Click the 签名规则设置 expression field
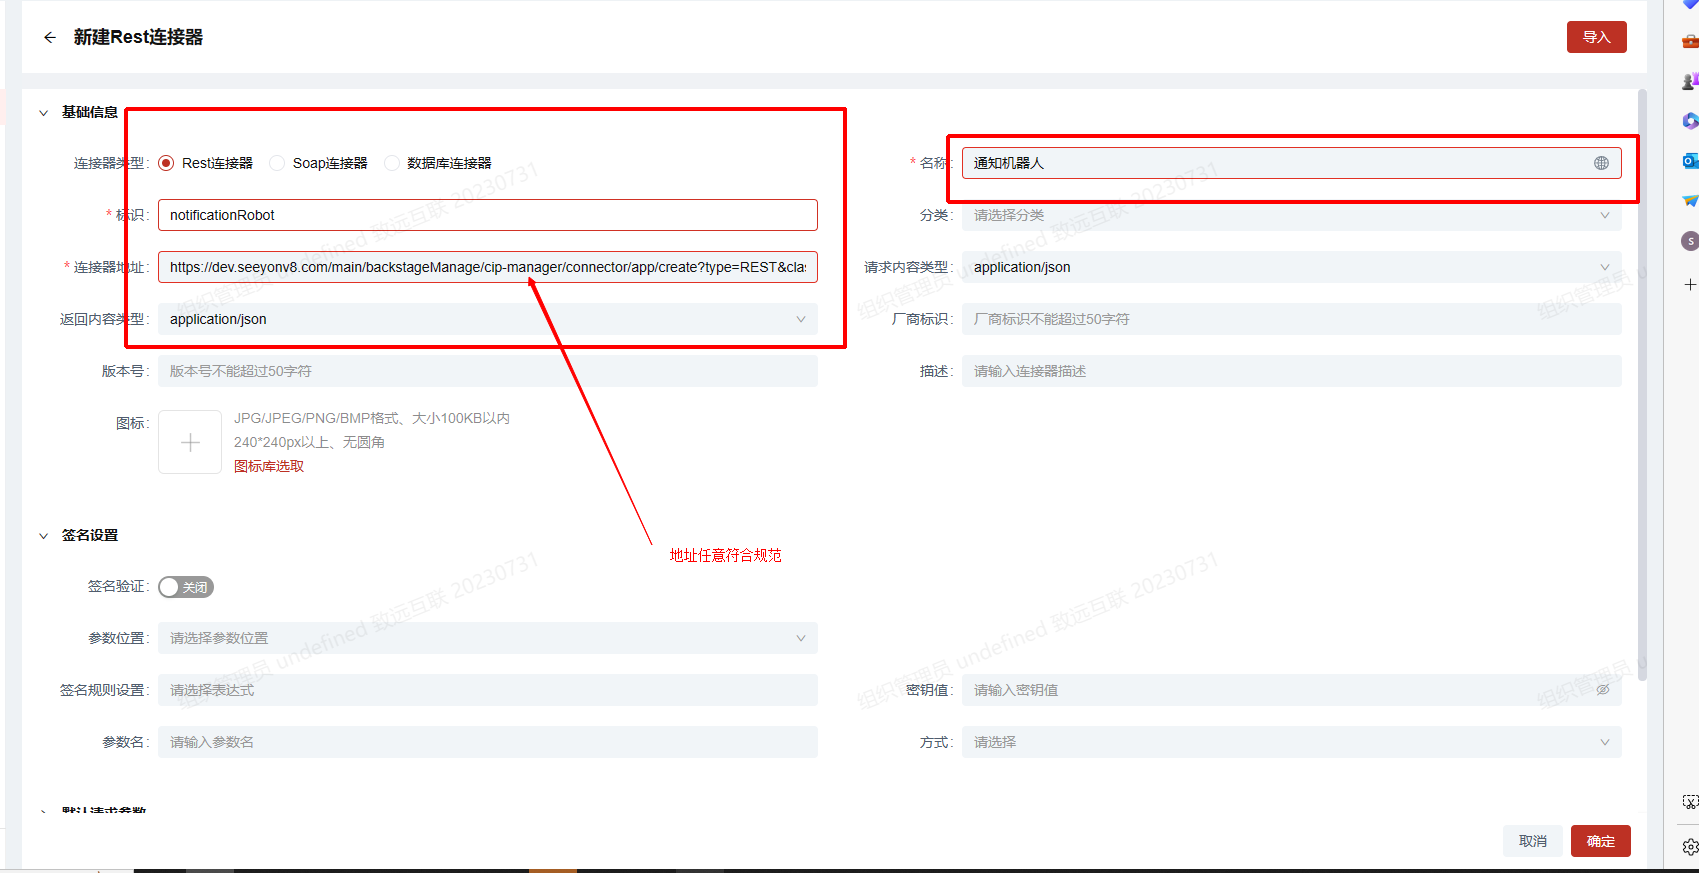 pos(488,690)
